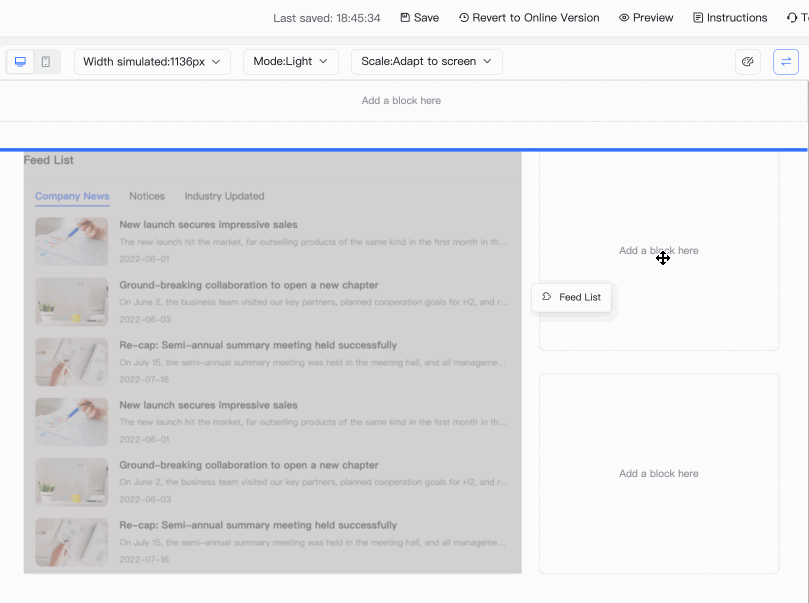
Task: Click the bottom-right Add a block here placeholder
Action: coord(658,474)
